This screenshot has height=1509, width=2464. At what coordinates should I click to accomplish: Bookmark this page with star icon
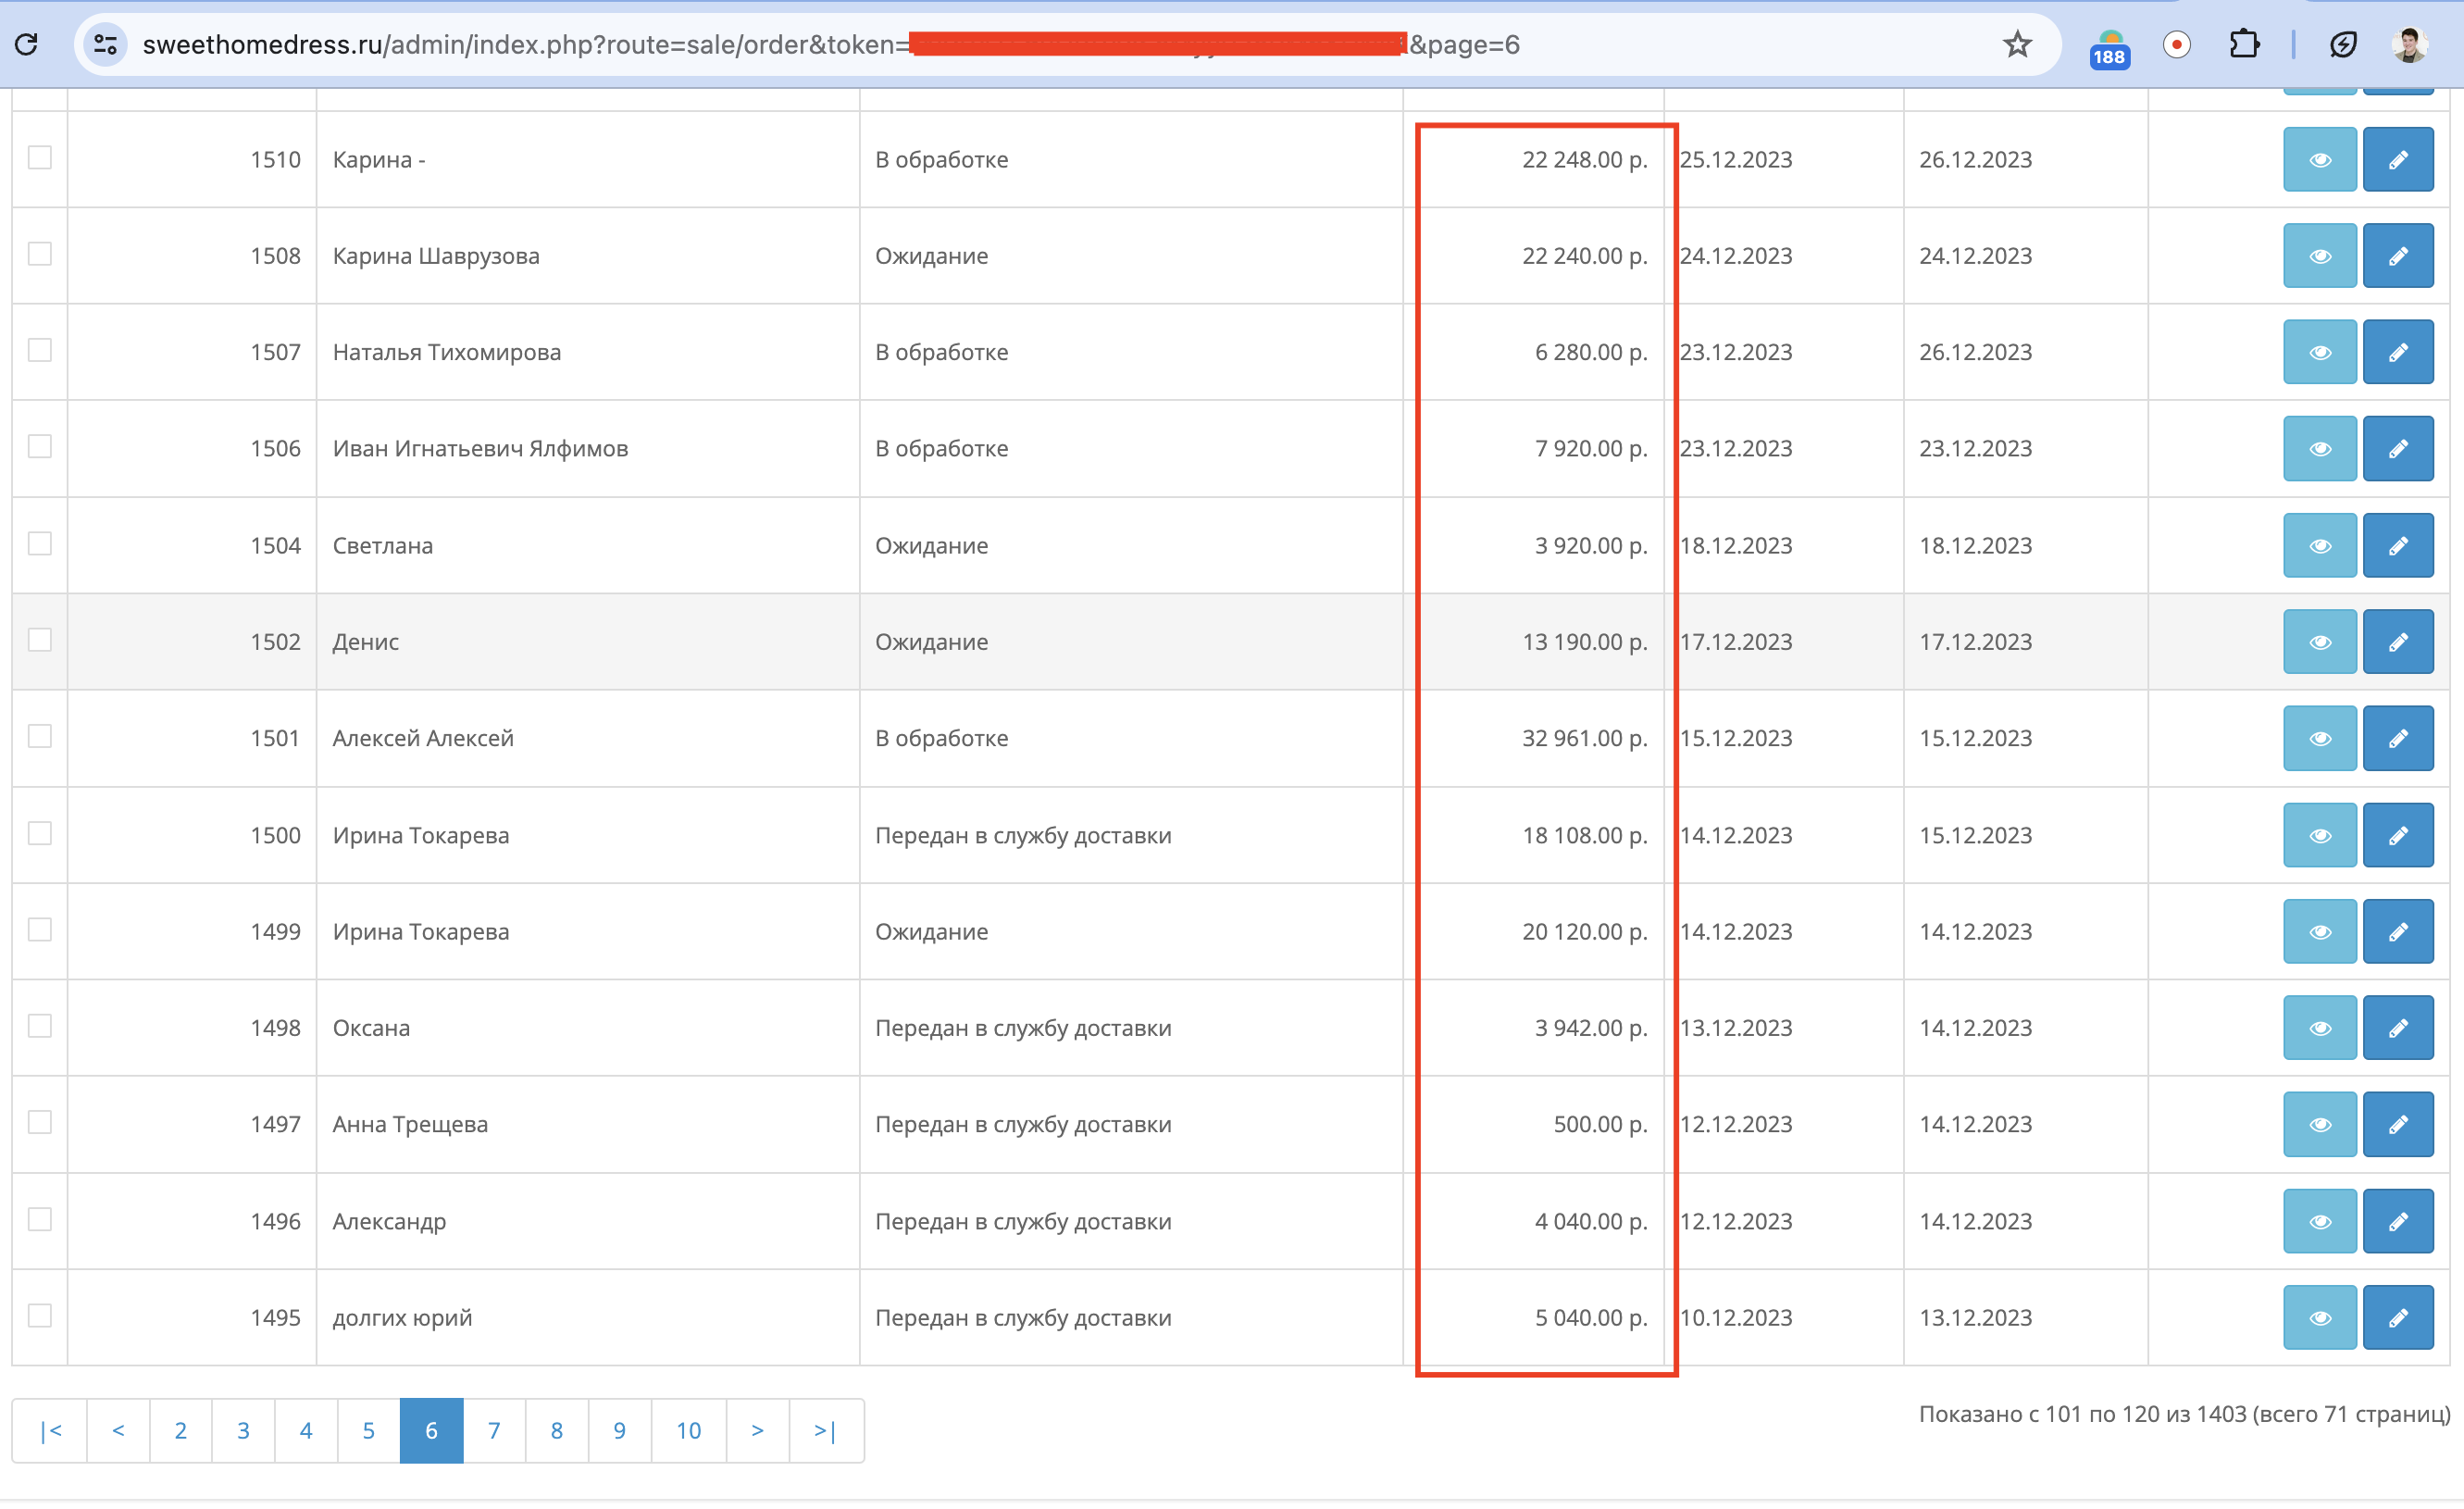tap(2016, 44)
